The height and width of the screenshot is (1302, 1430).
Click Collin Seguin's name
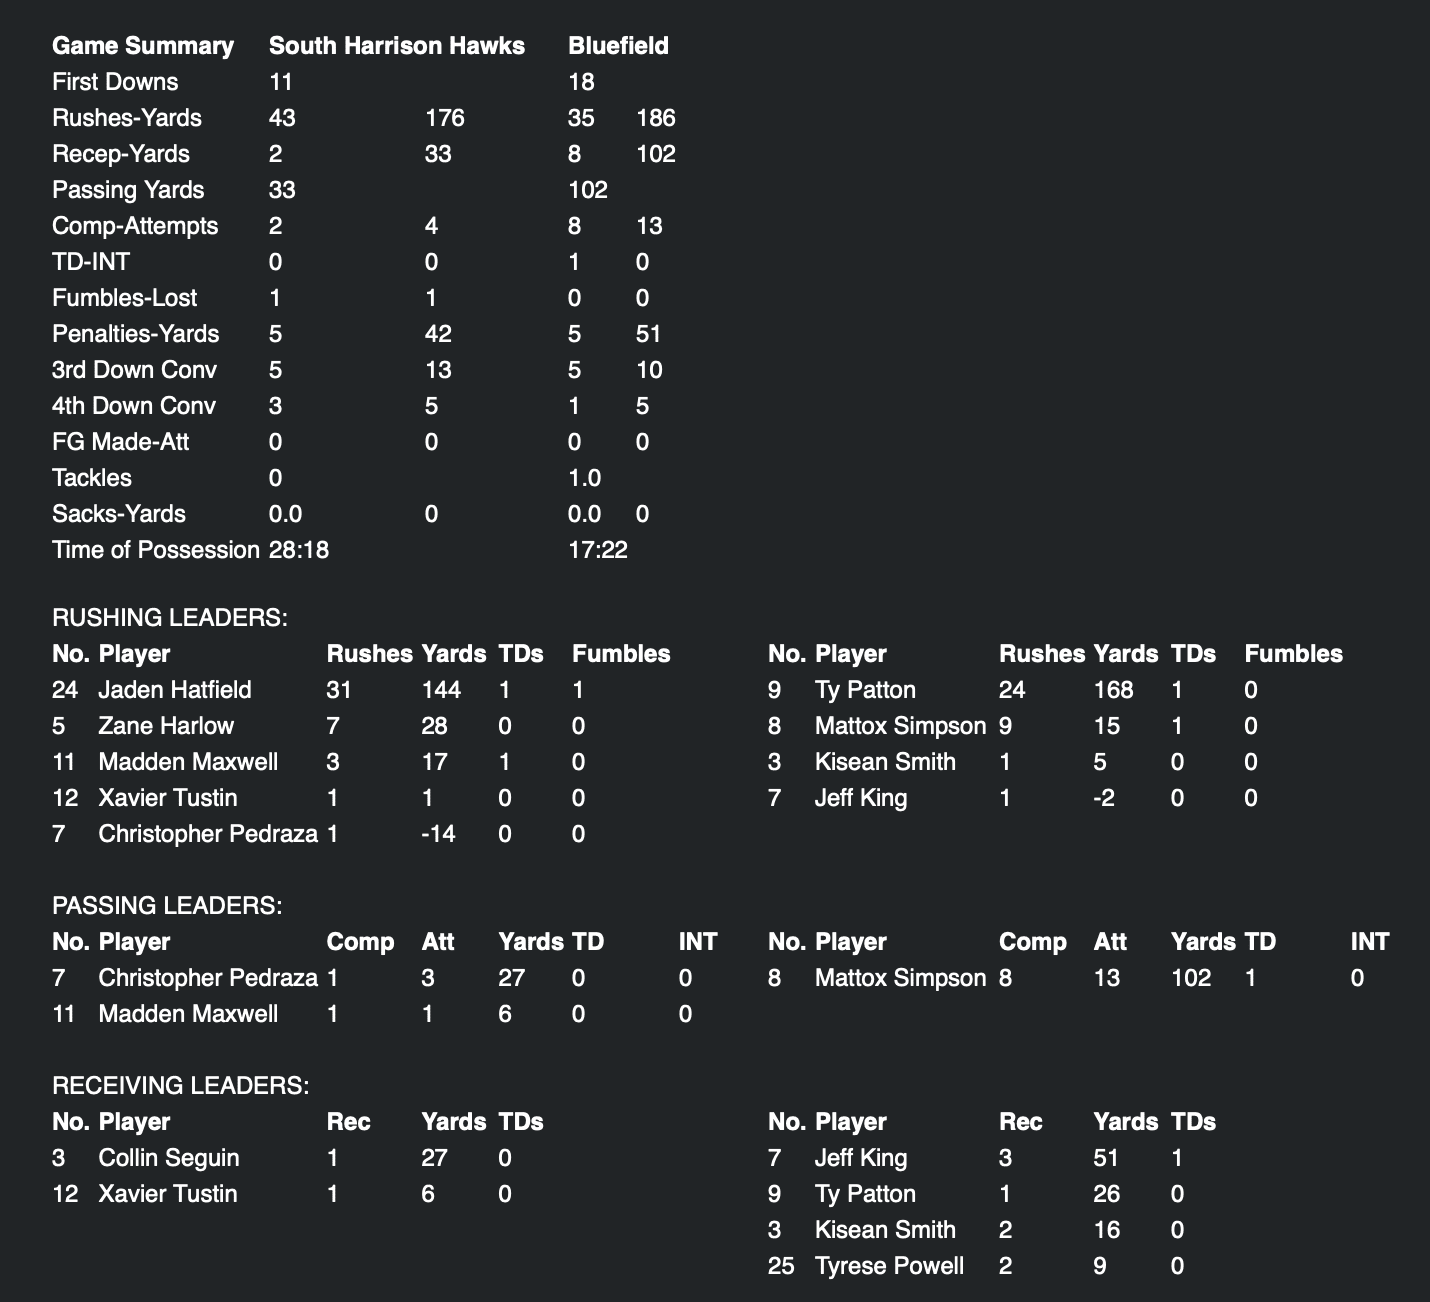tap(169, 1158)
